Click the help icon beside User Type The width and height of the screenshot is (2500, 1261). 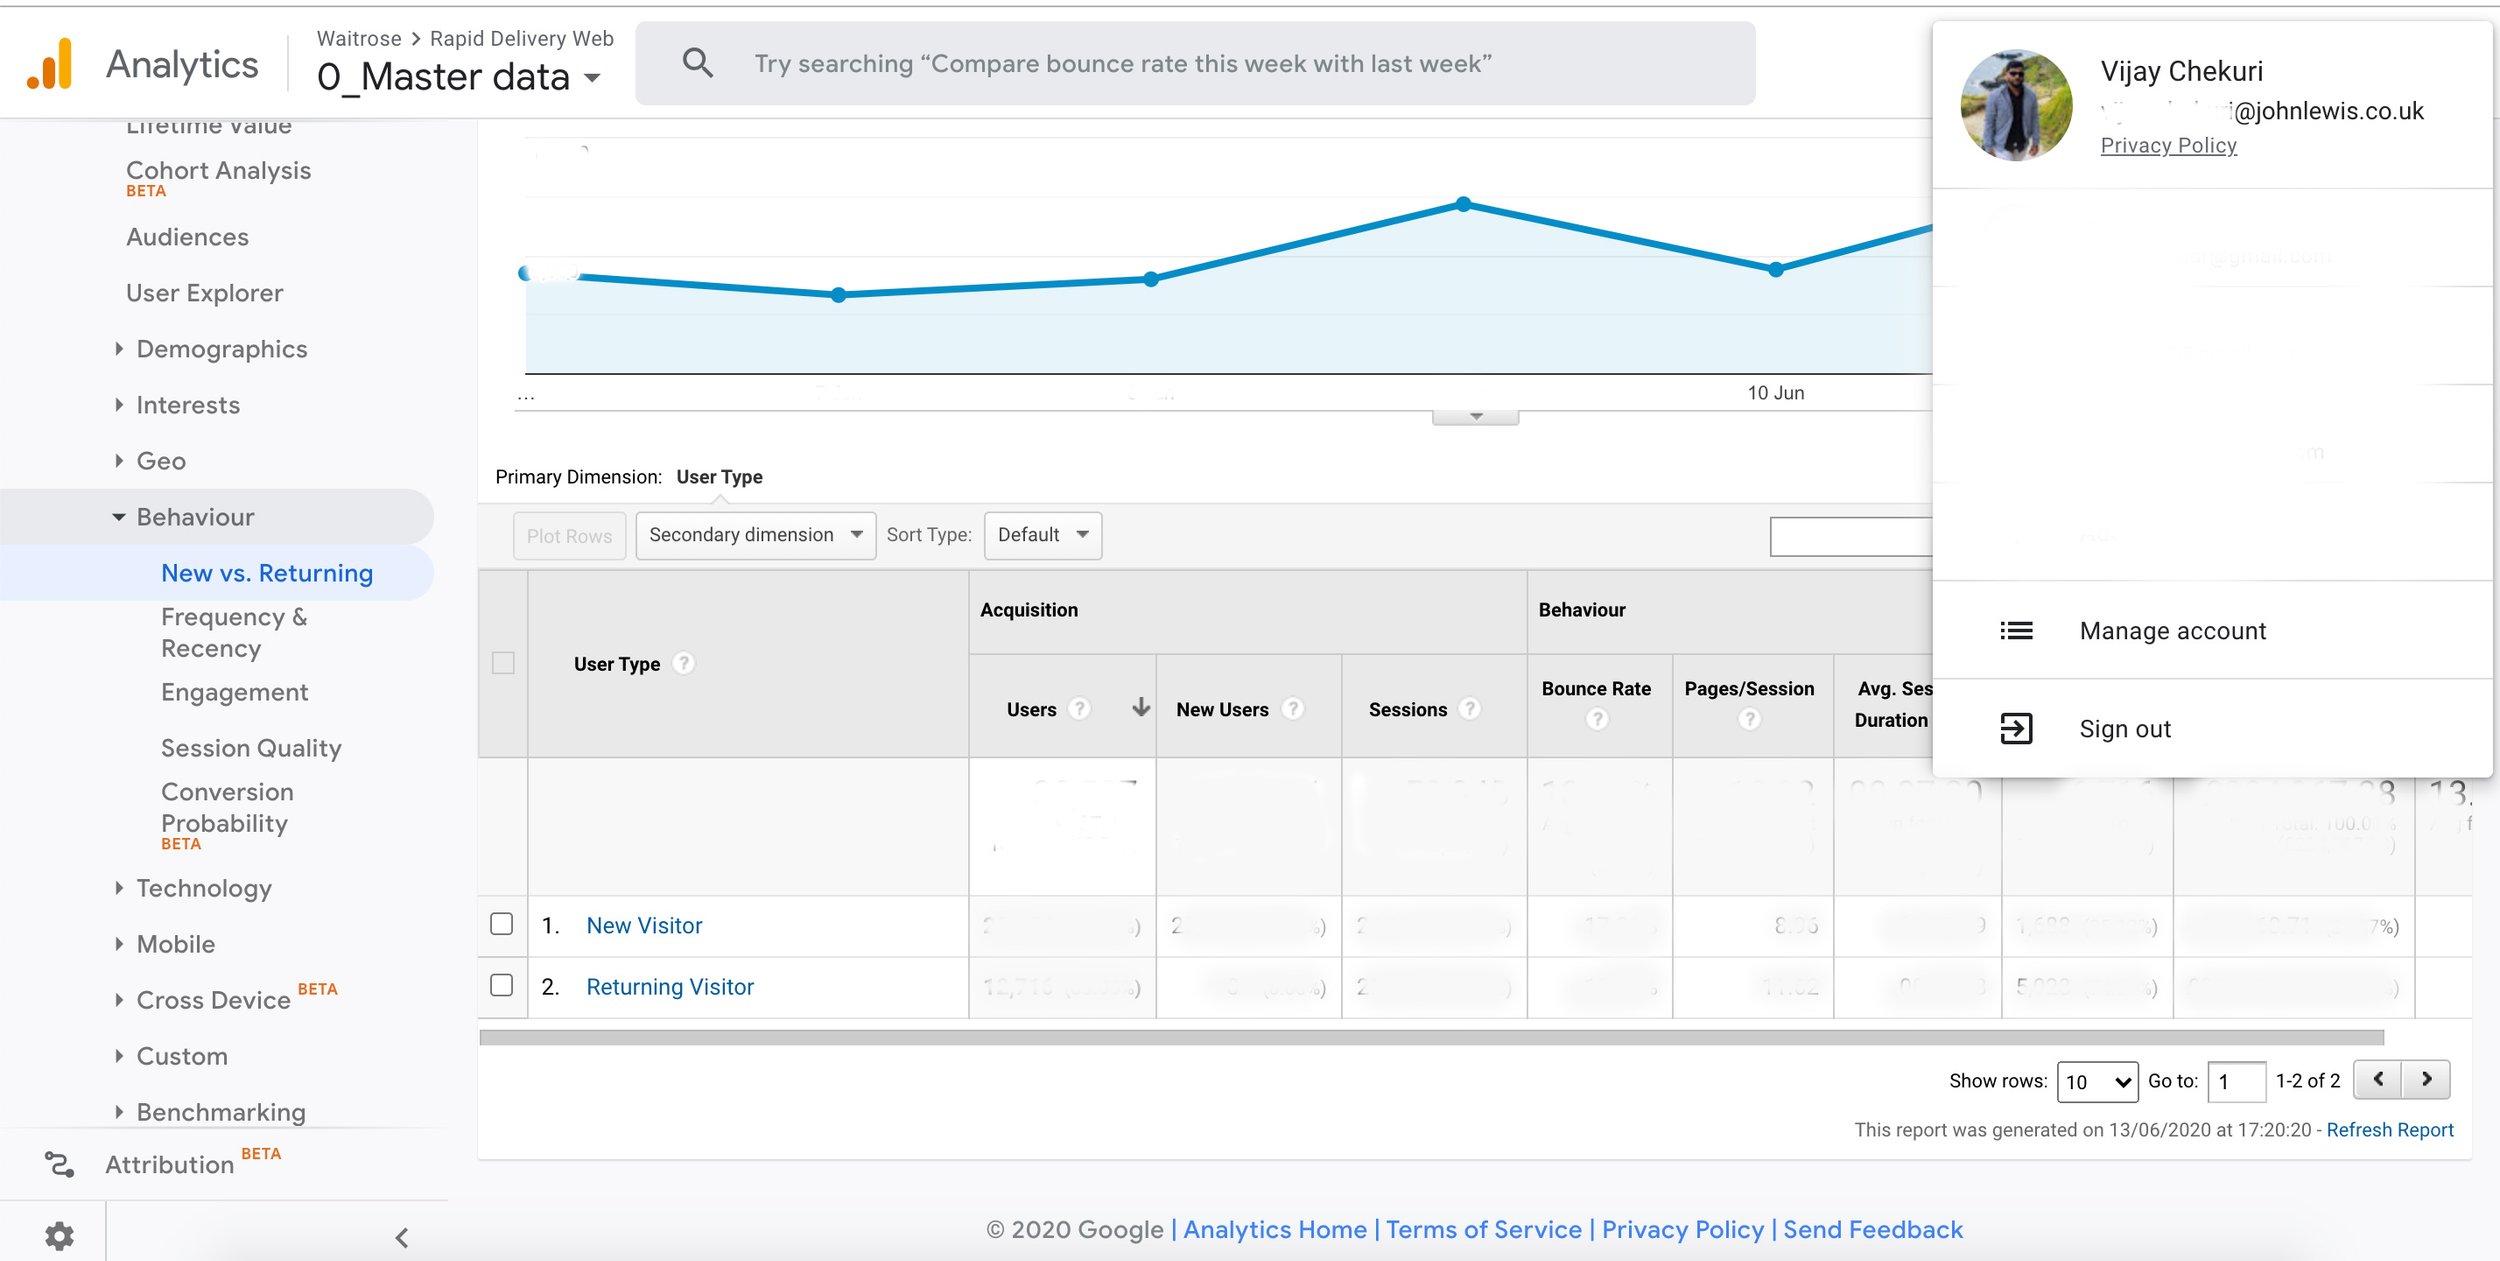point(683,663)
